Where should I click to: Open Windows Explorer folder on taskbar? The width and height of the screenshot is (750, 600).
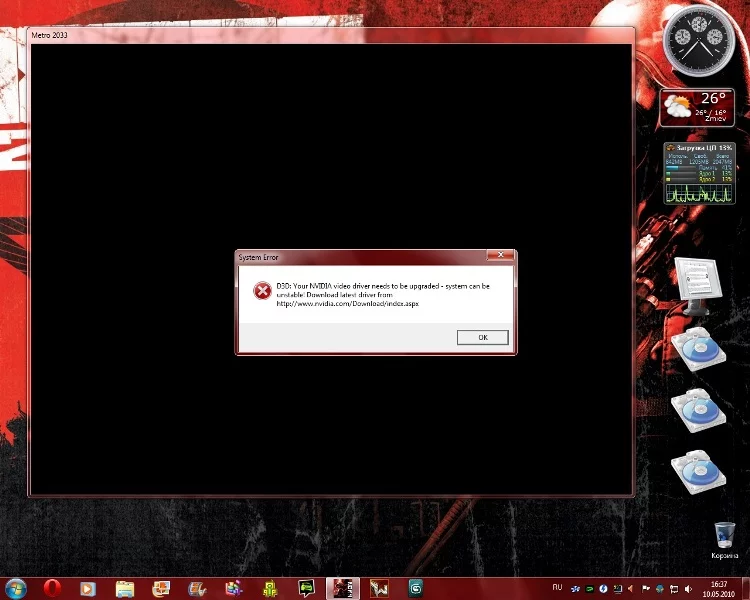coord(125,589)
